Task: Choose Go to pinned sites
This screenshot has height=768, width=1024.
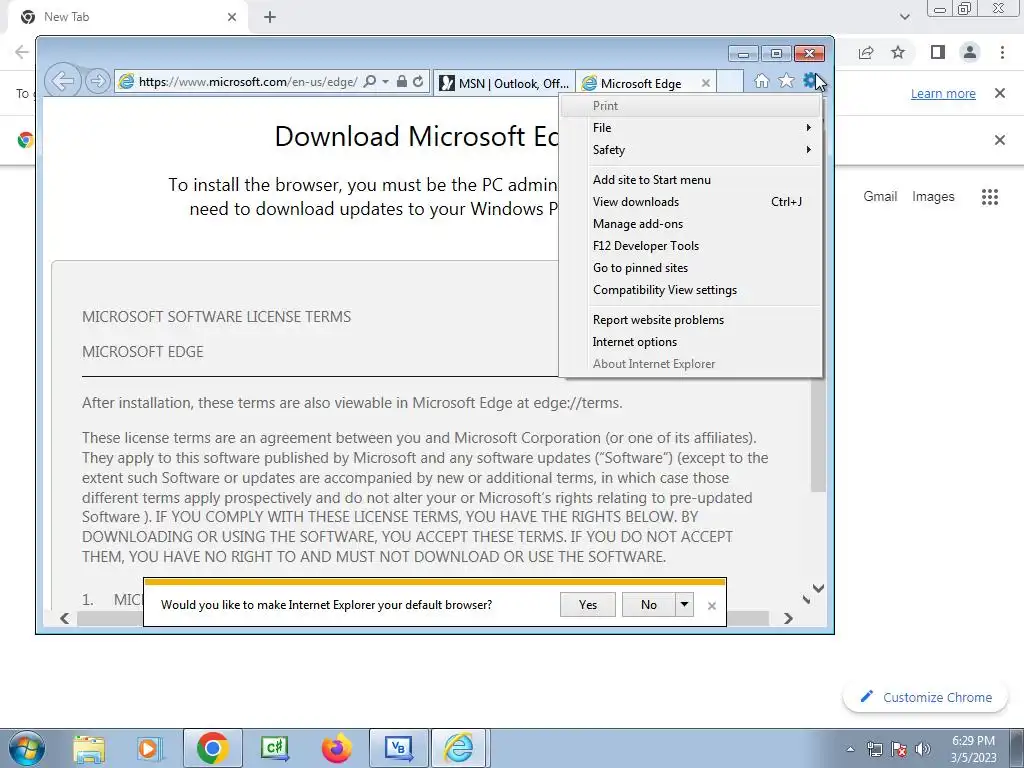Action: (690, 268)
